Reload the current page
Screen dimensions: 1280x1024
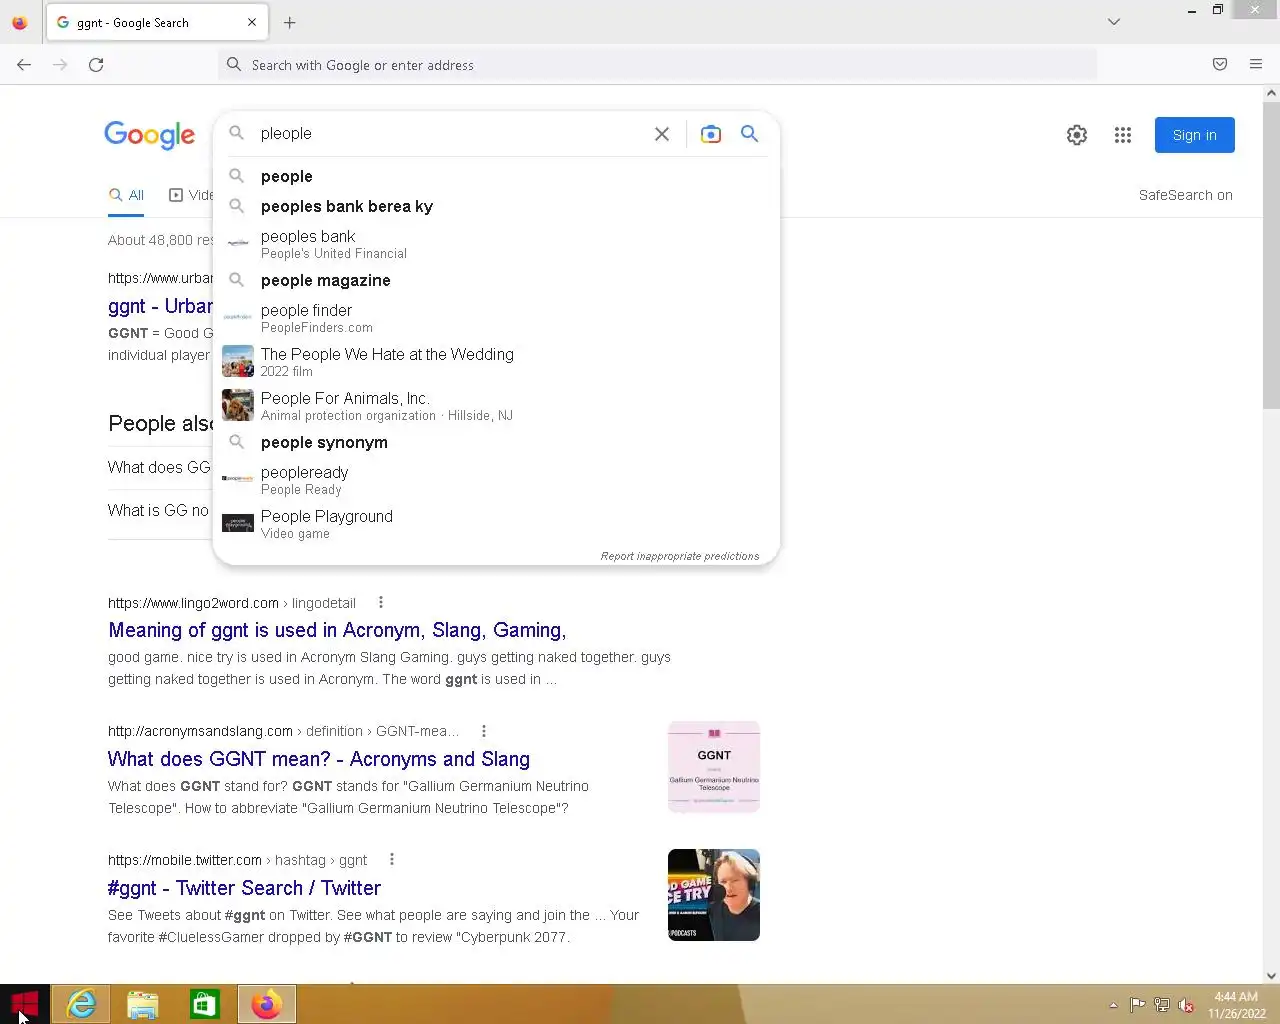(96, 65)
